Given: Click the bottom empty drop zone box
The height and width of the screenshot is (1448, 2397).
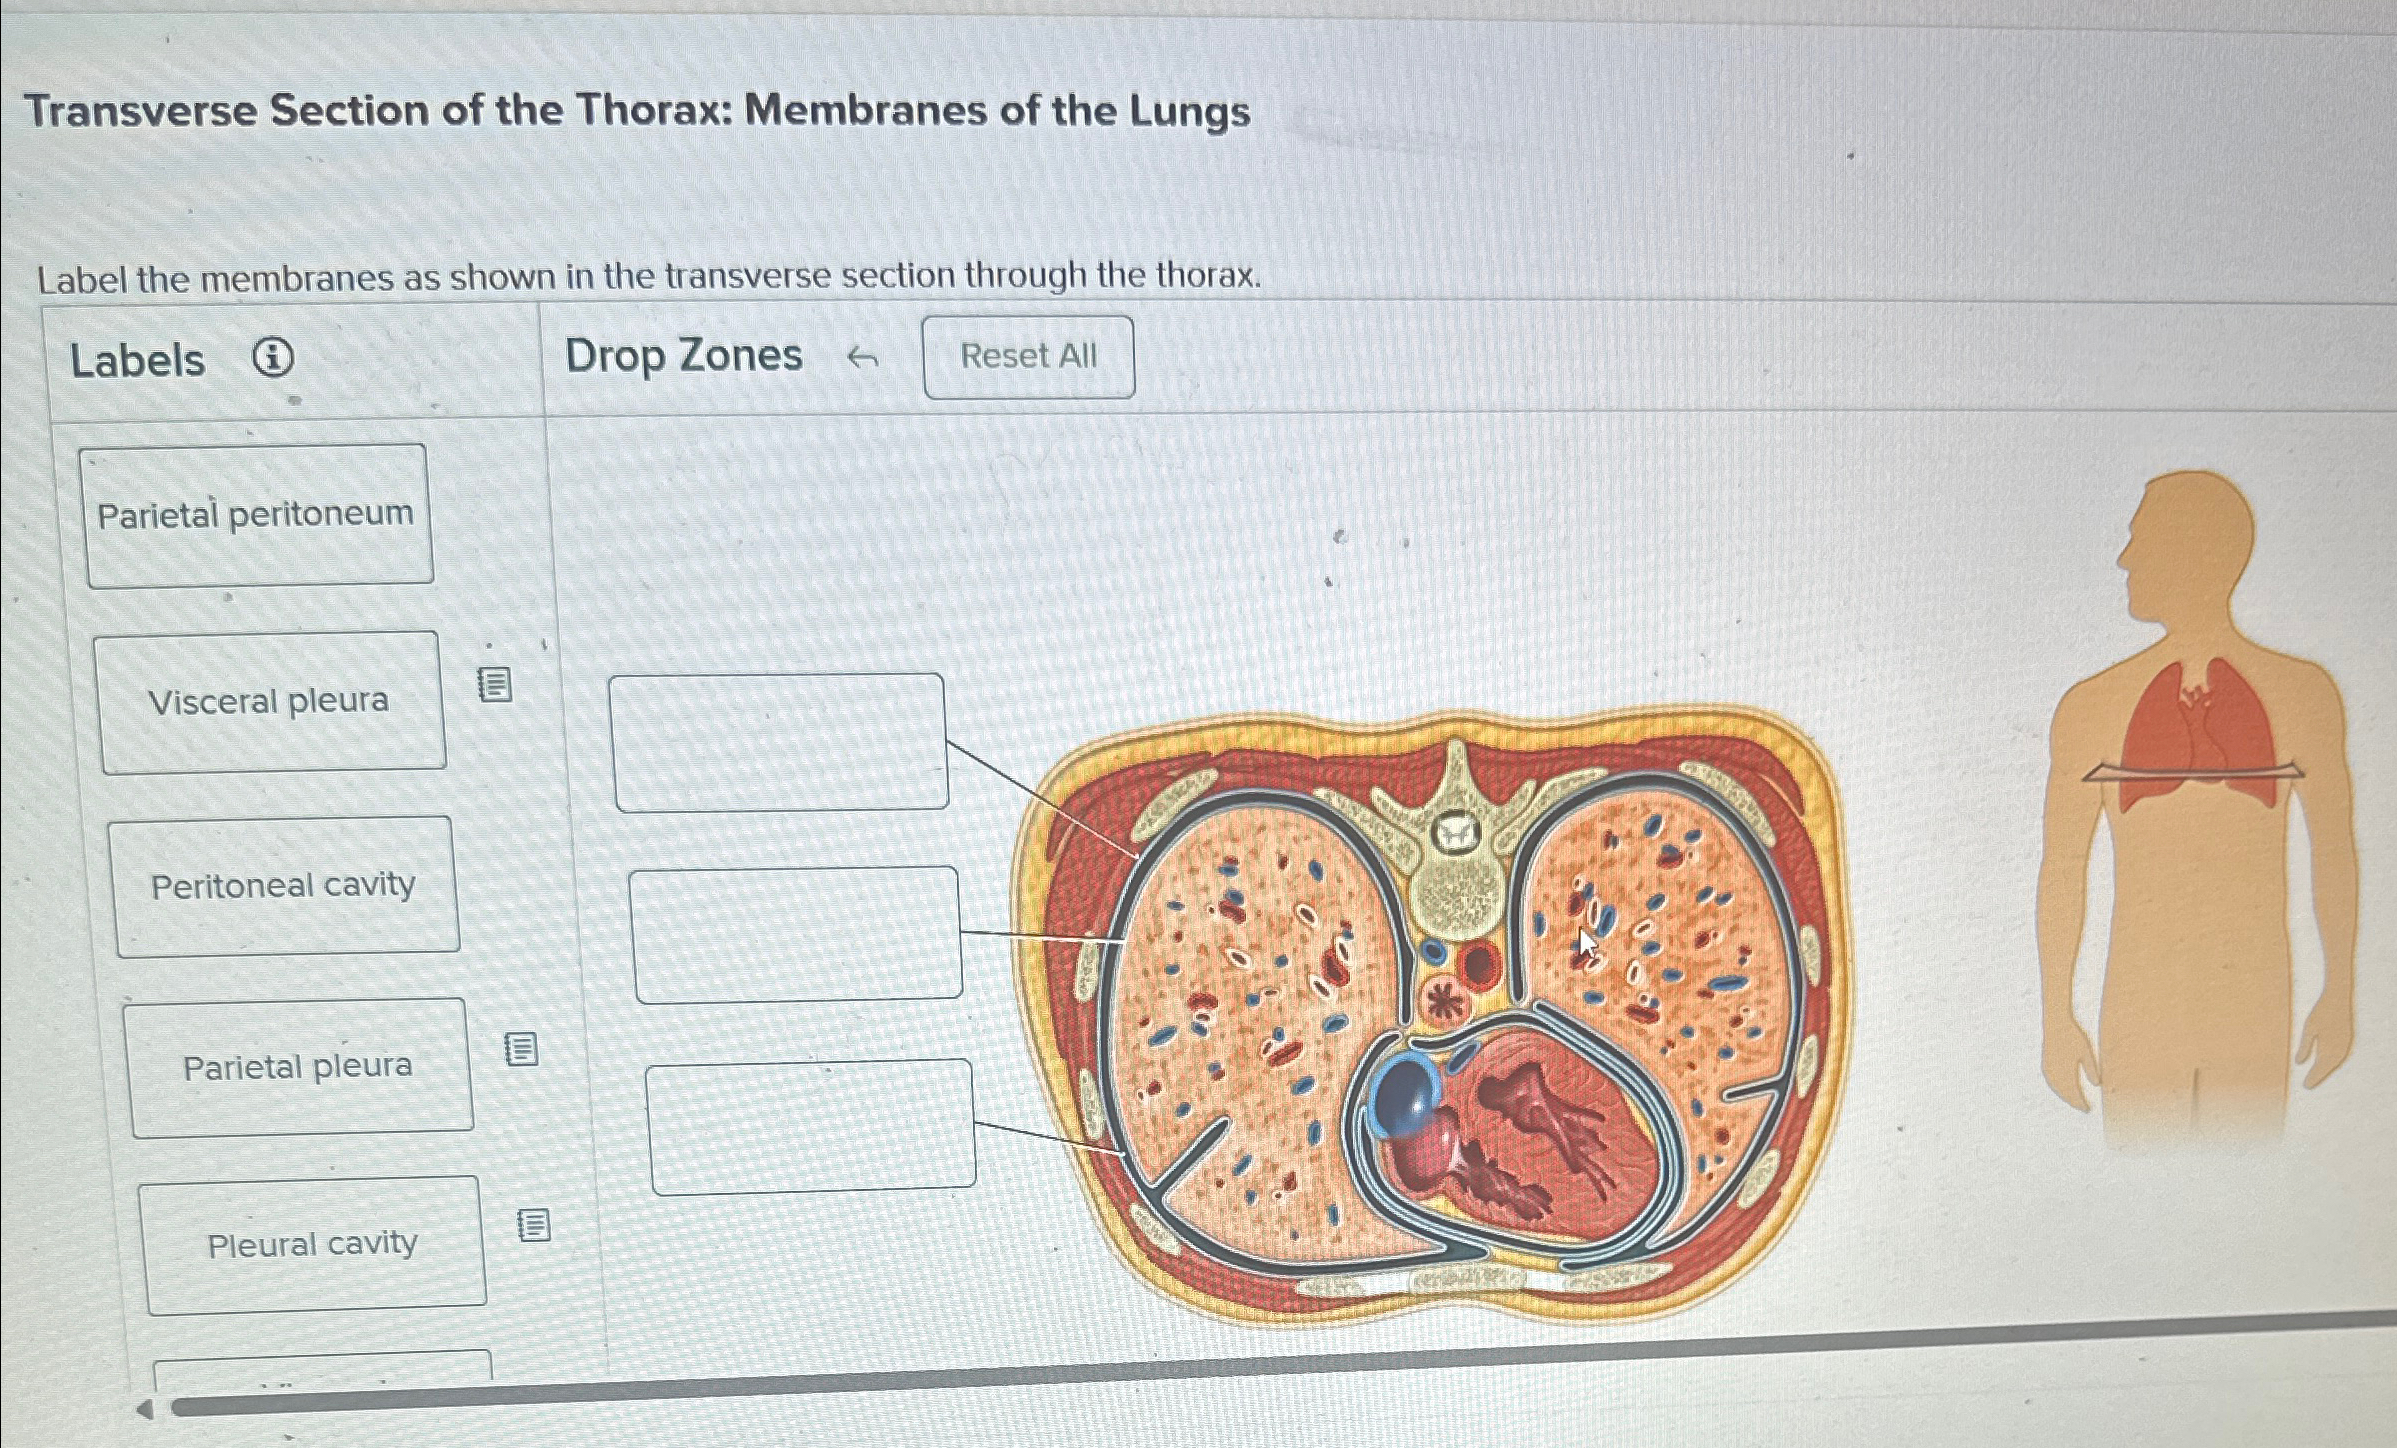Looking at the screenshot, I should [x=811, y=1126].
